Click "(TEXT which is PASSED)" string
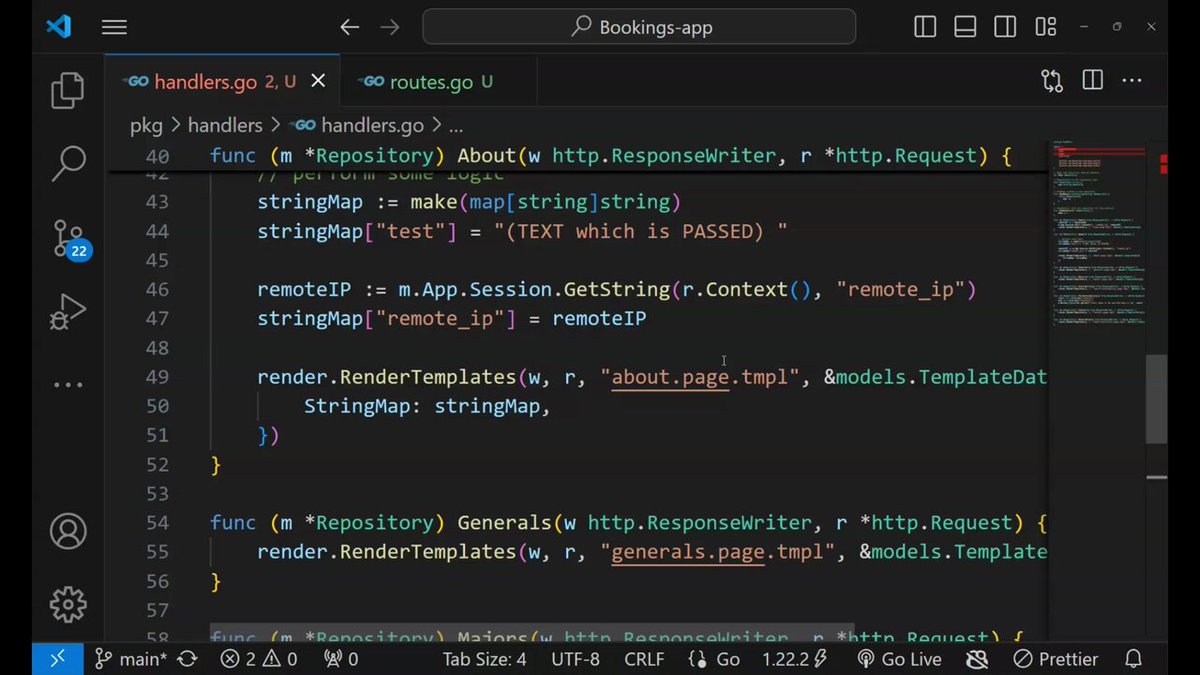The width and height of the screenshot is (1200, 675). (641, 232)
